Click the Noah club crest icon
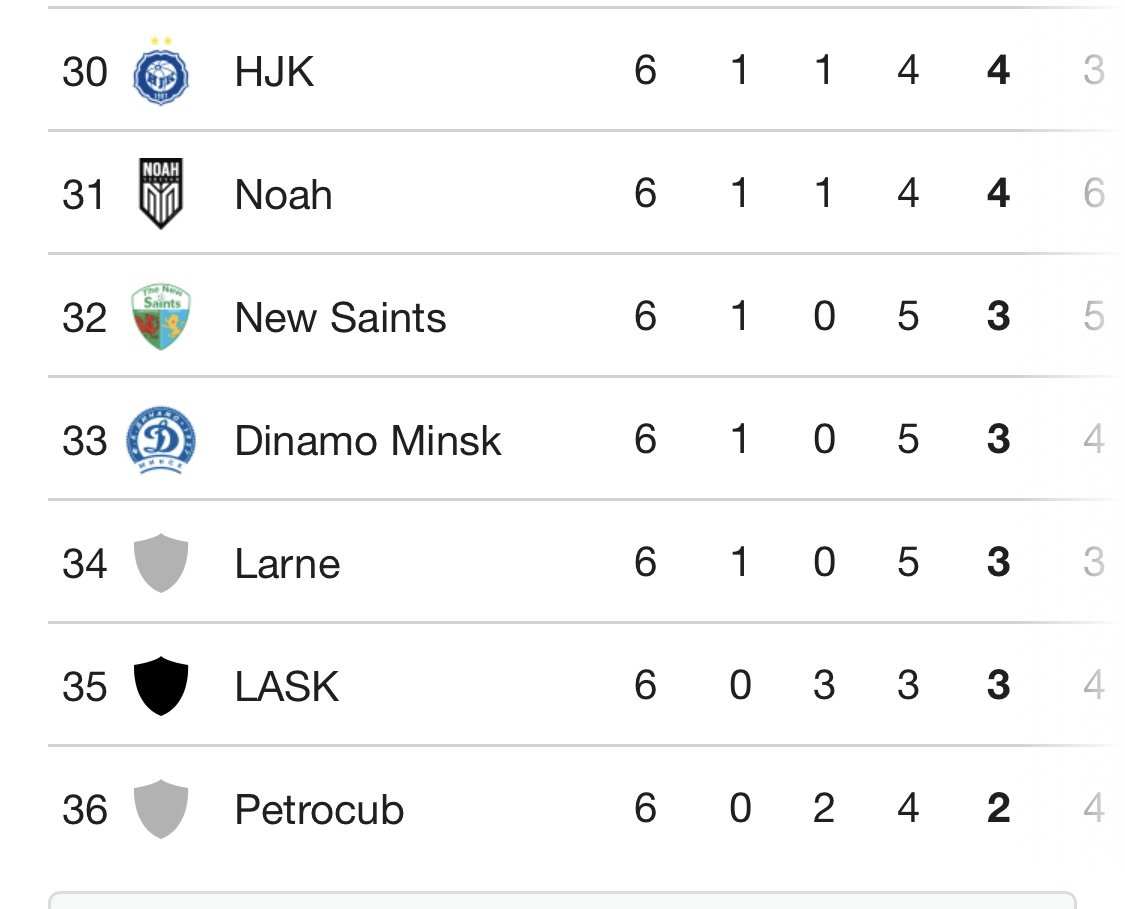Viewport: 1125px width, 909px height. tap(161, 194)
